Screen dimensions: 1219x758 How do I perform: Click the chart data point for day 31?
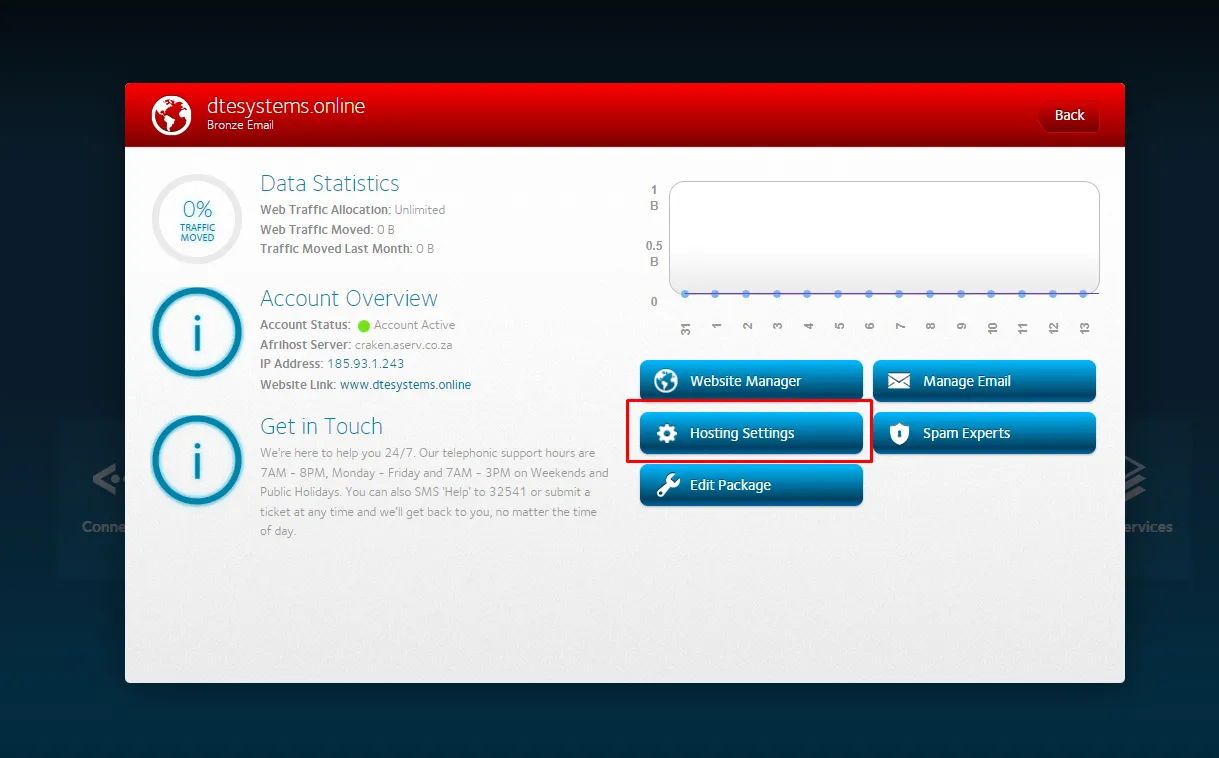[x=685, y=293]
